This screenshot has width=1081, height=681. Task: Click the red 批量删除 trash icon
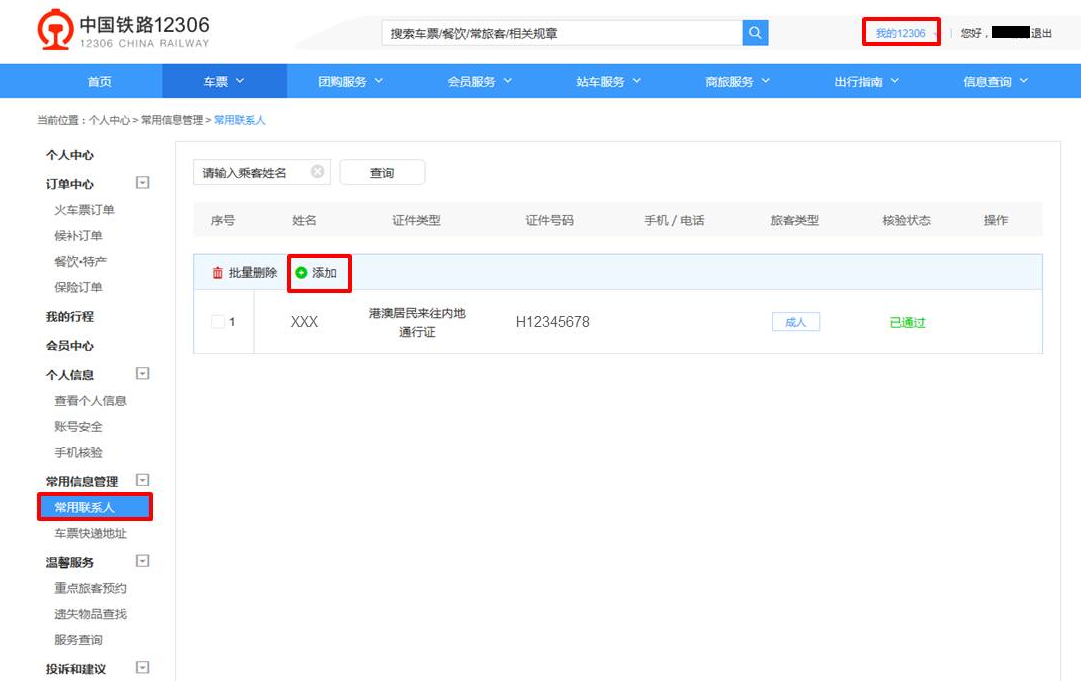tap(217, 273)
